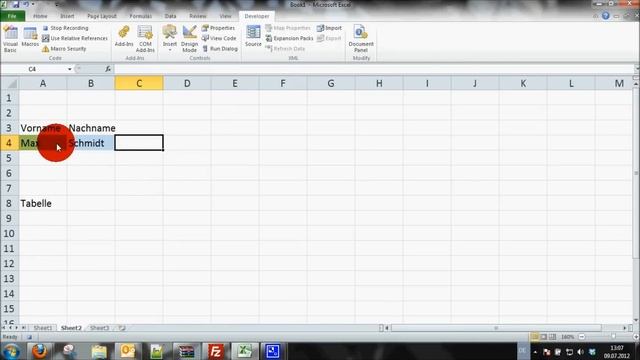Screen dimensions: 640x360
Task: Open Firefox from the taskbar
Action: point(40,351)
